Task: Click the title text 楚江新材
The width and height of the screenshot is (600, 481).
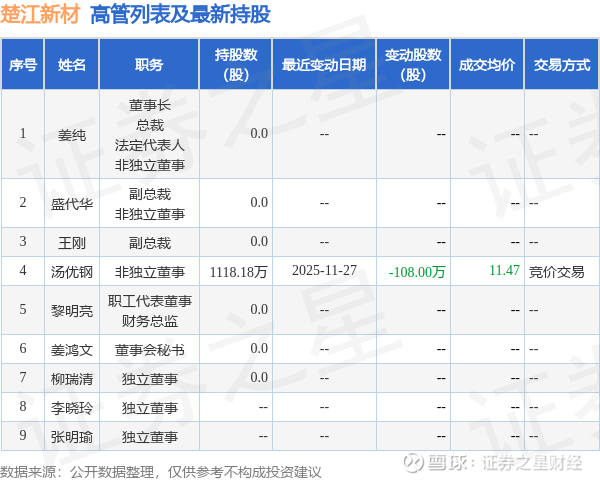Action: (x=40, y=15)
